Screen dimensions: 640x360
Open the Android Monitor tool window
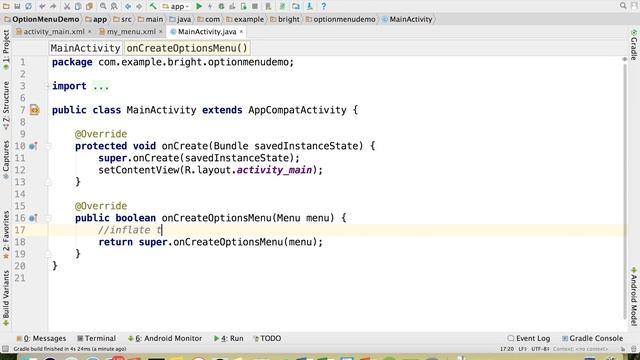tap(165, 338)
